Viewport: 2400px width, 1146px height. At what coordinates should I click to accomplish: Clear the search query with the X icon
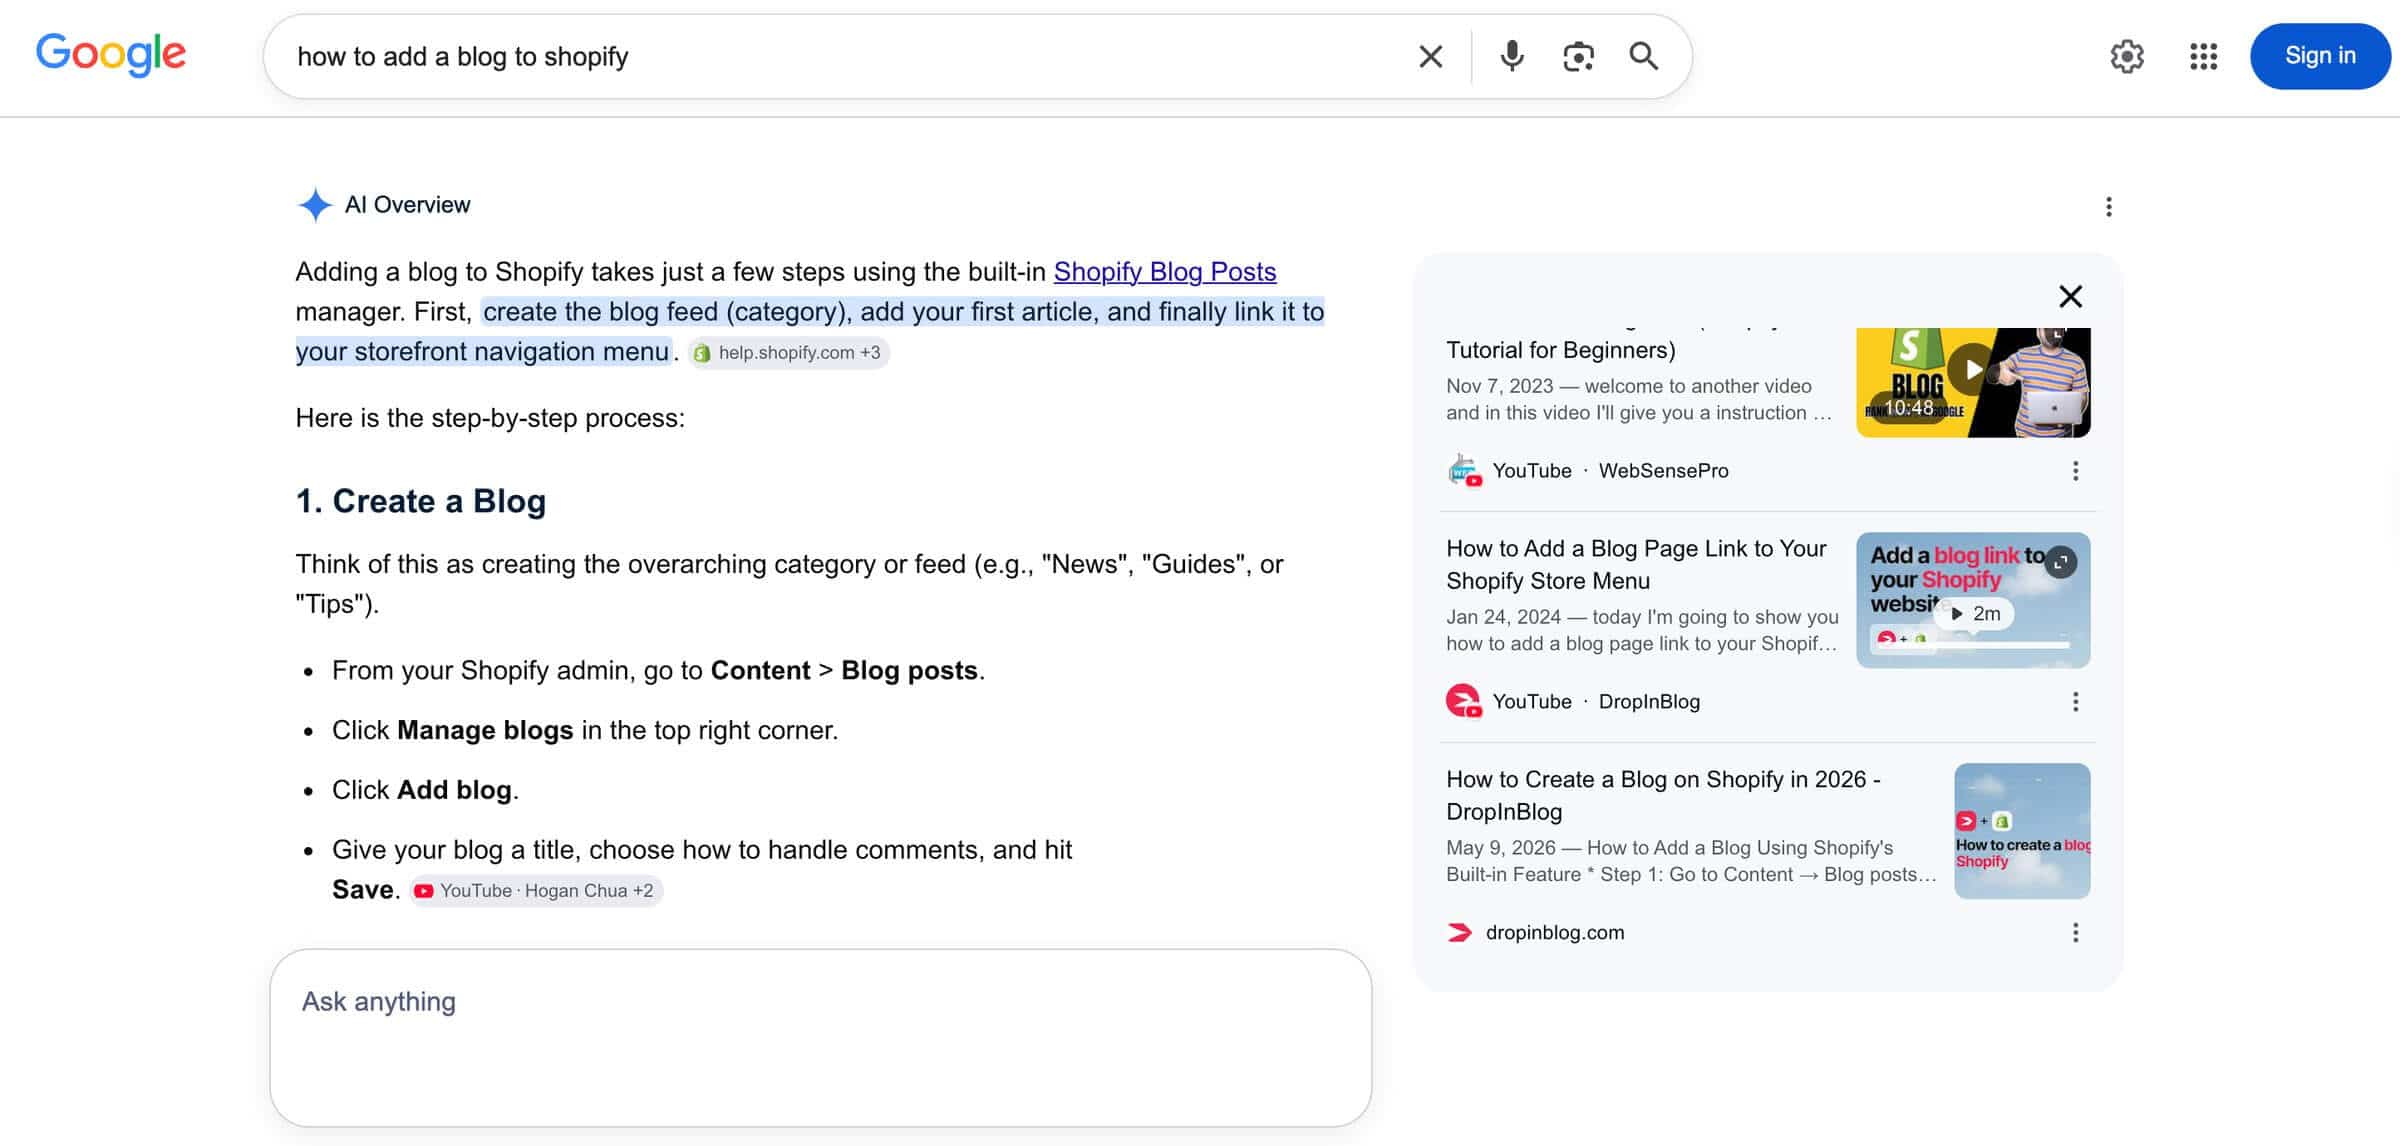(x=1431, y=56)
